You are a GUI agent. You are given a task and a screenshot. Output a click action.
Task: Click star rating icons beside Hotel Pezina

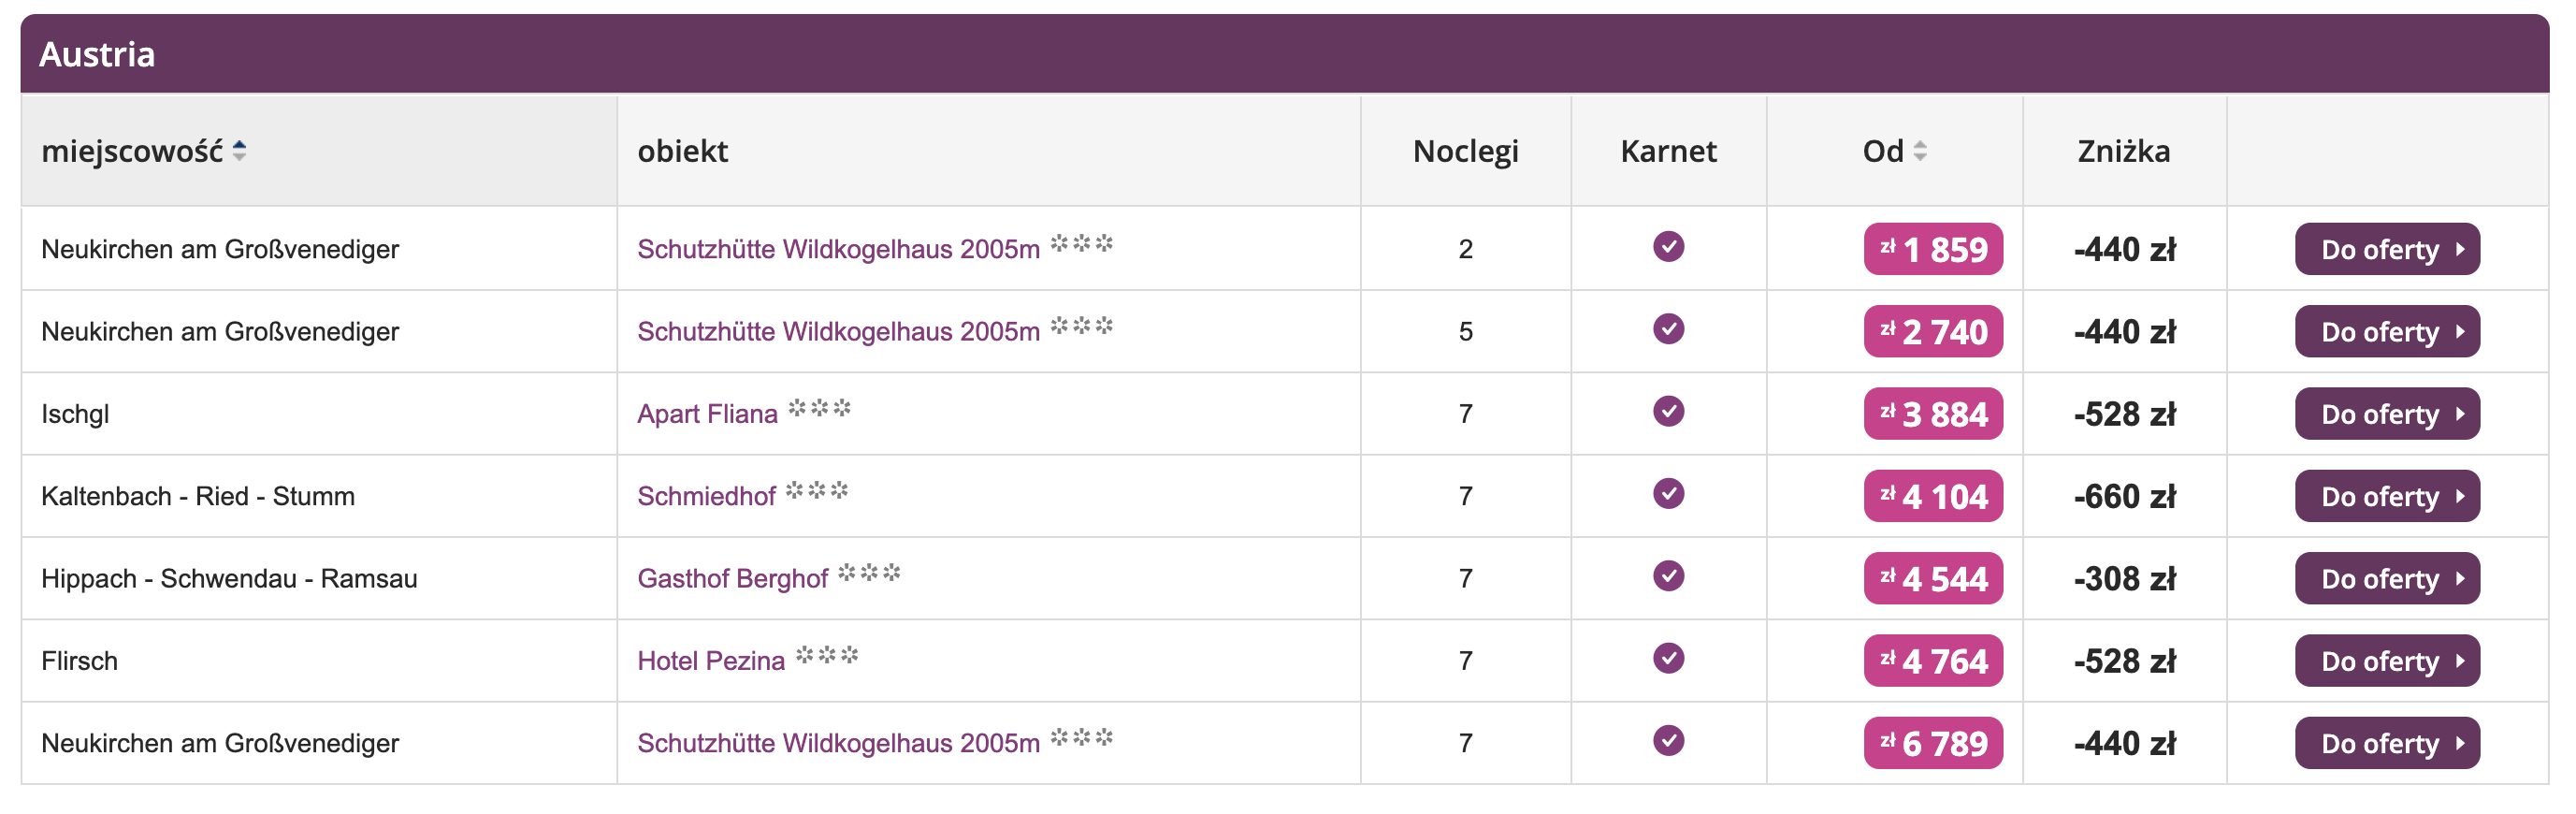(827, 655)
